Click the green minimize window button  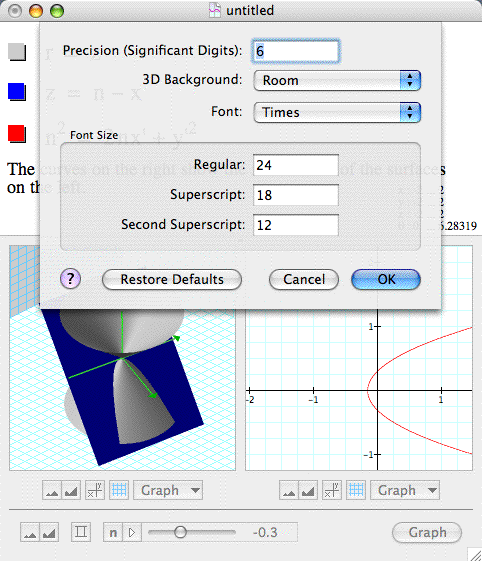57,11
